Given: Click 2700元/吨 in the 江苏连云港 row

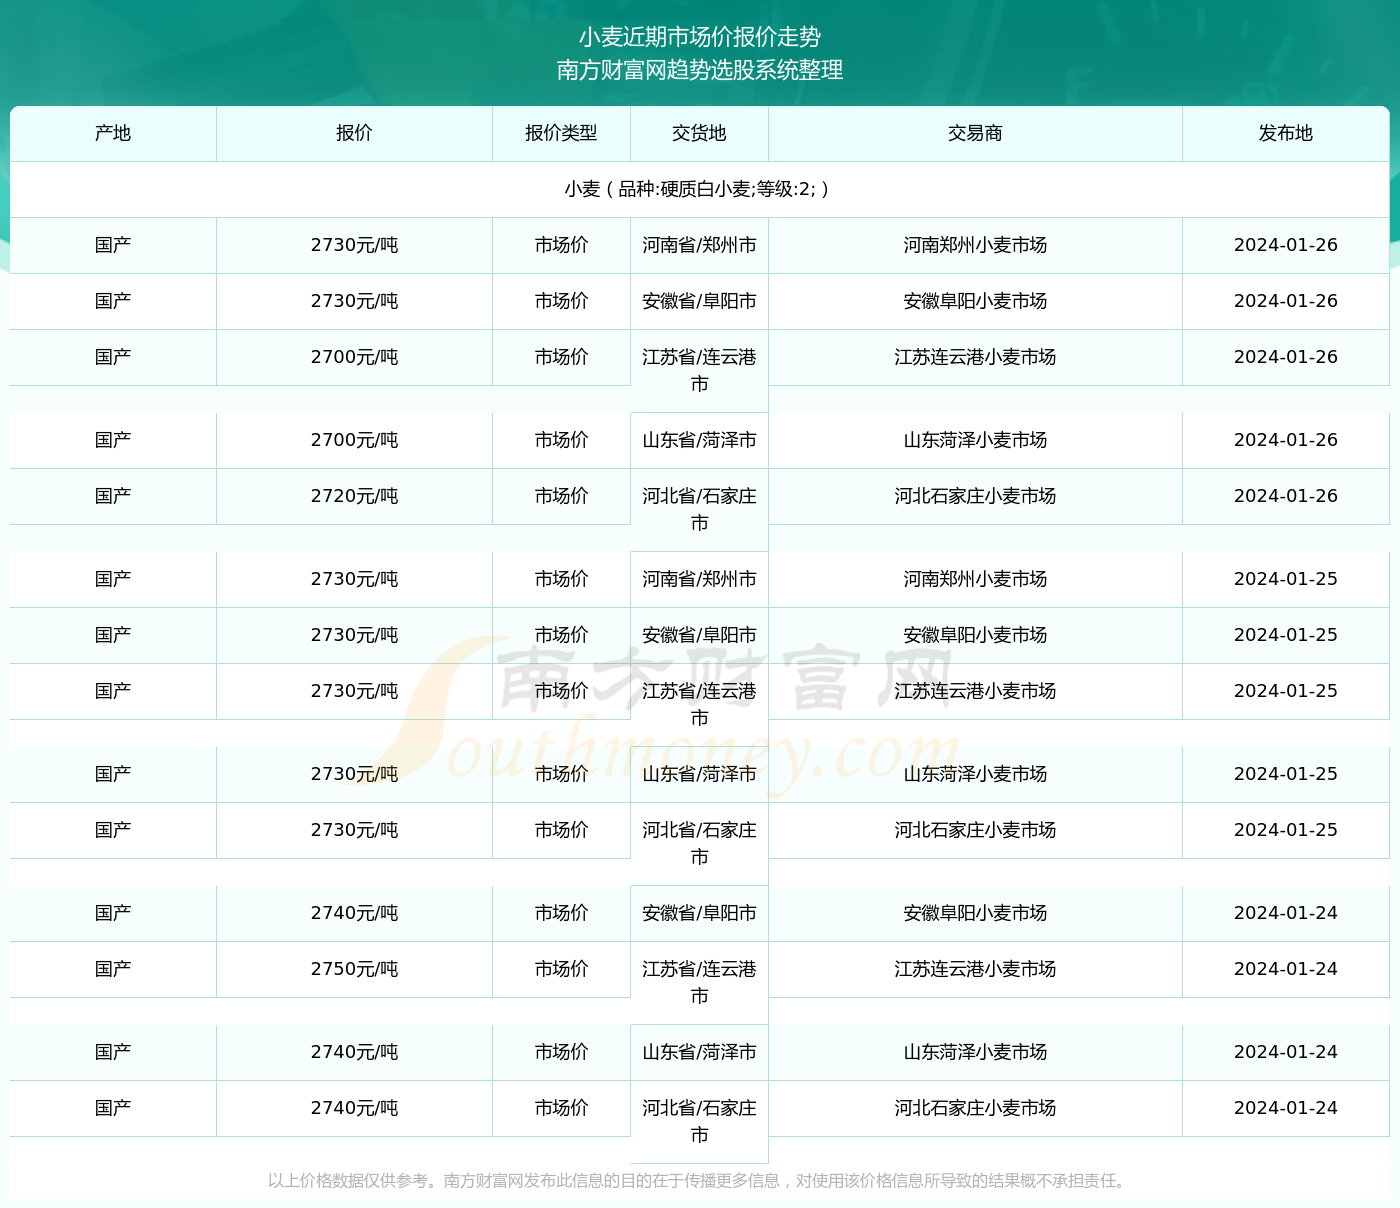Looking at the screenshot, I should [354, 357].
